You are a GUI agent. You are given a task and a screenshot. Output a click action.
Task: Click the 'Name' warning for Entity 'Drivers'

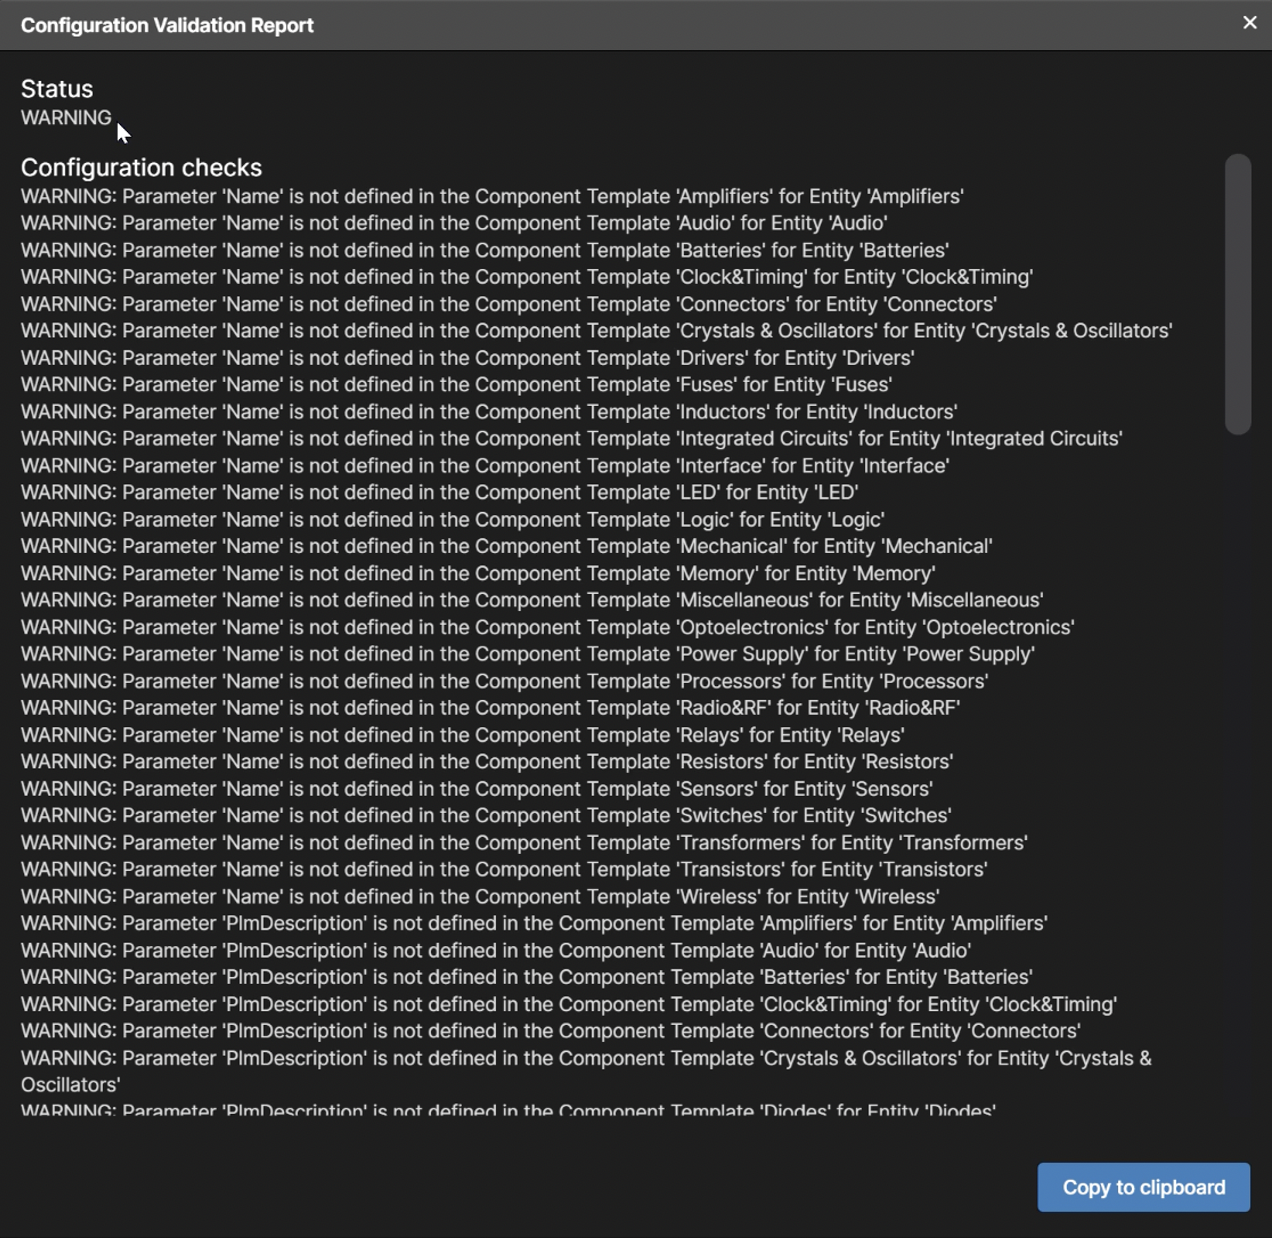tap(469, 358)
